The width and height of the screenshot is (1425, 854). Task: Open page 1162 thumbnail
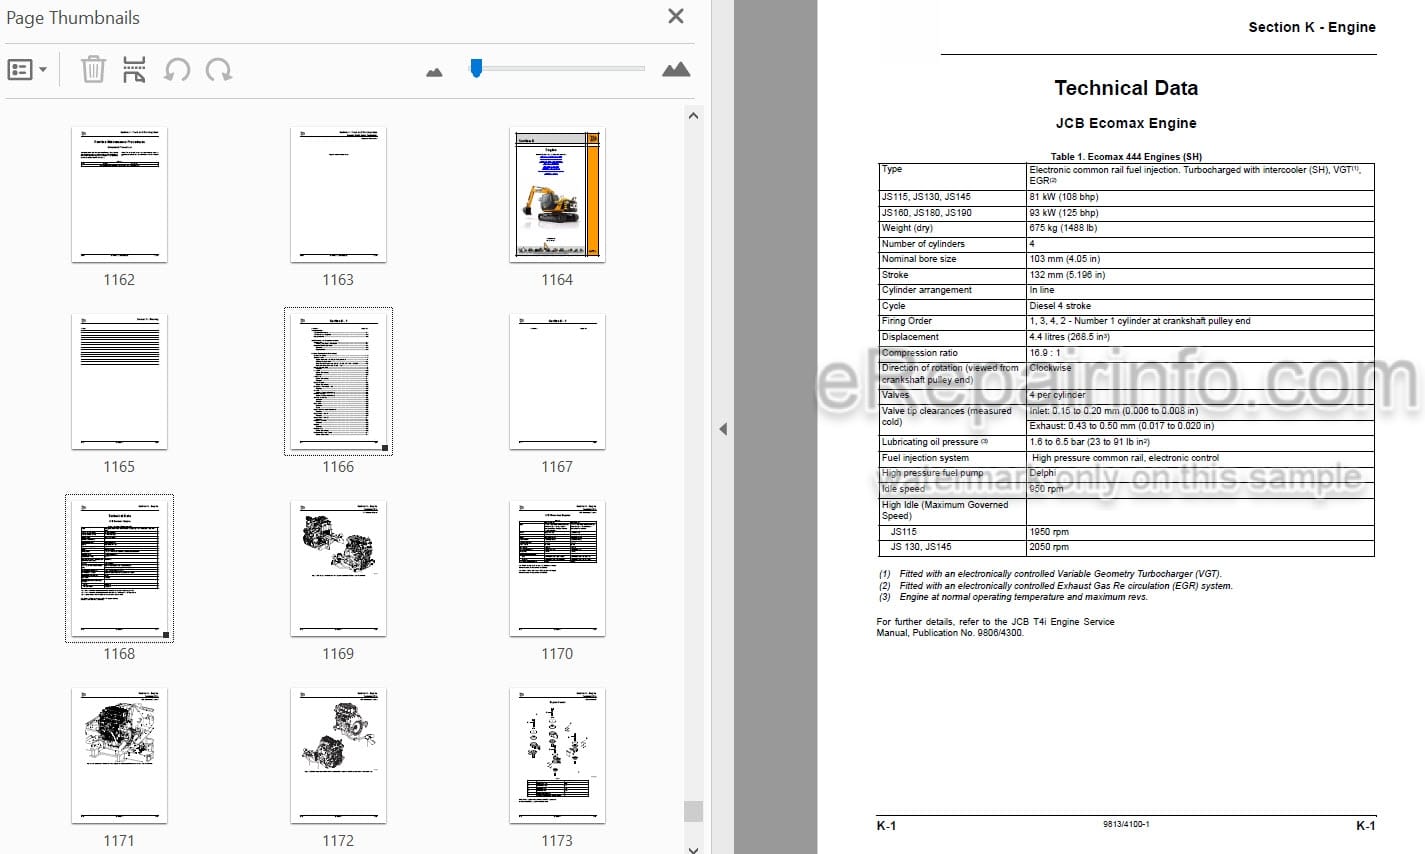point(119,195)
